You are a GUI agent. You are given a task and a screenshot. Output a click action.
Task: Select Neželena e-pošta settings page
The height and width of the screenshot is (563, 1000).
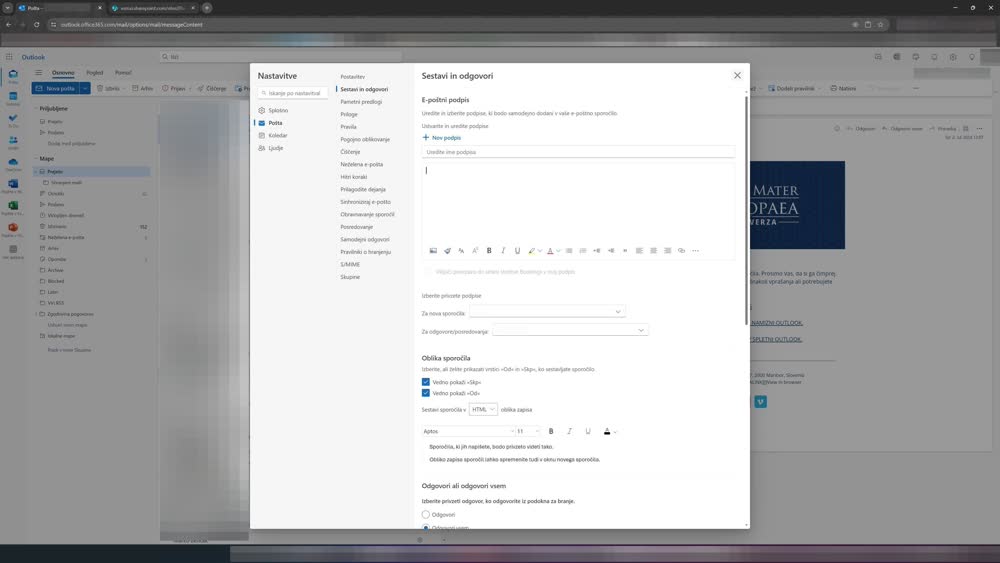(362, 164)
